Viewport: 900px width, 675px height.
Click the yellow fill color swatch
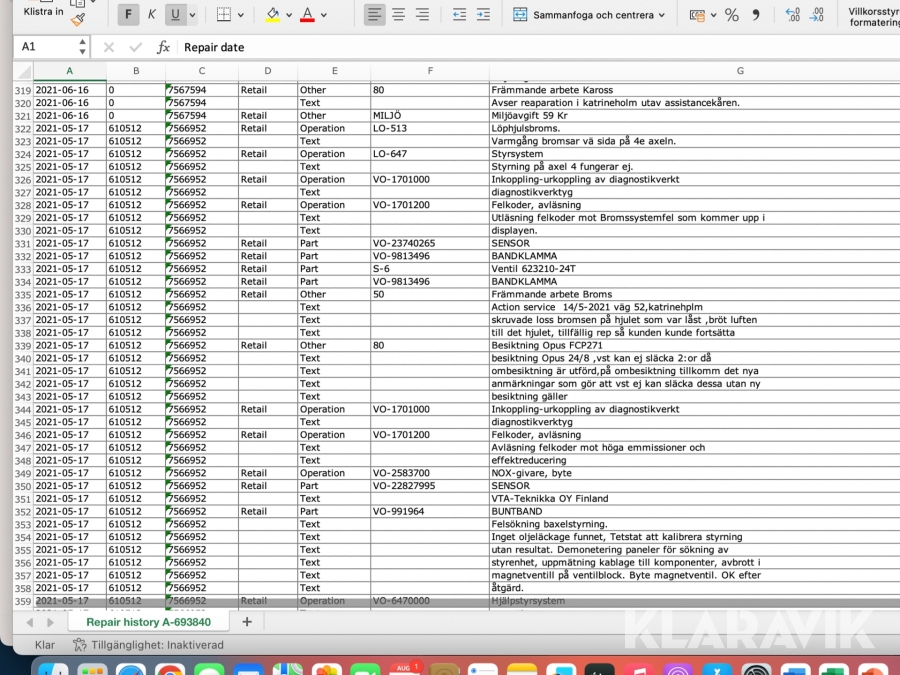click(272, 15)
